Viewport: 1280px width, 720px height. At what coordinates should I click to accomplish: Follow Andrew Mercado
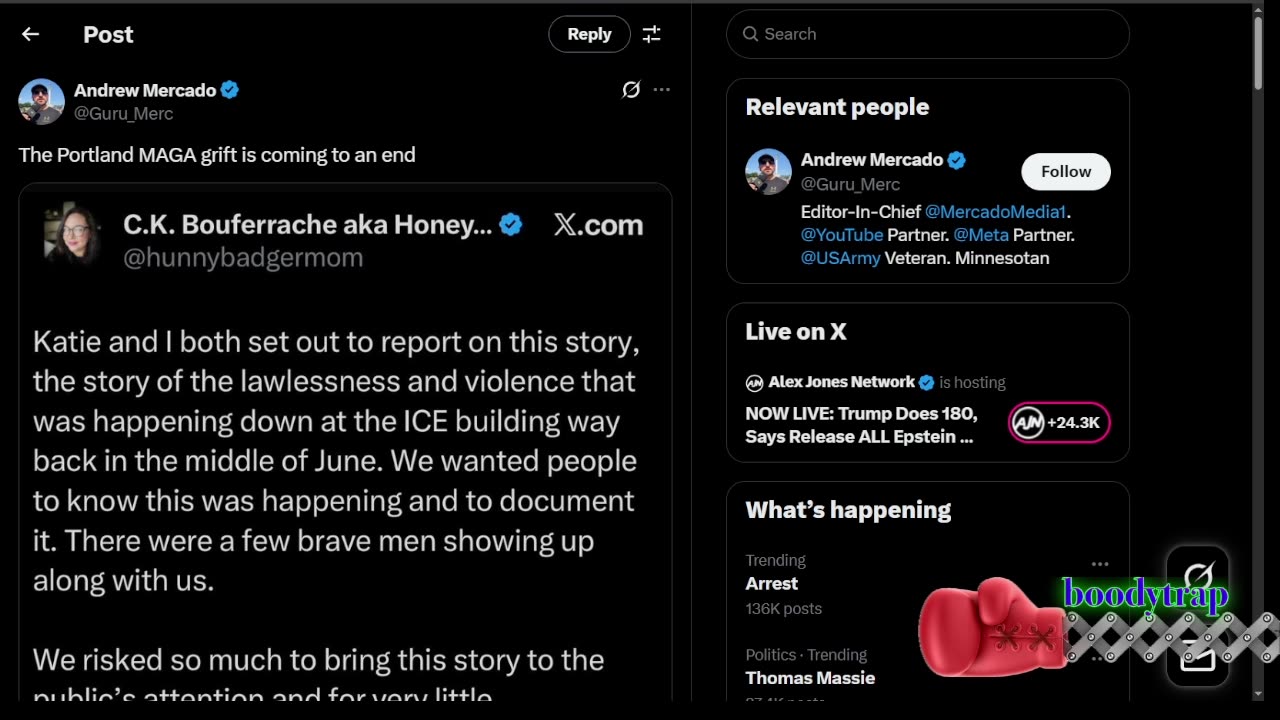pos(1065,172)
